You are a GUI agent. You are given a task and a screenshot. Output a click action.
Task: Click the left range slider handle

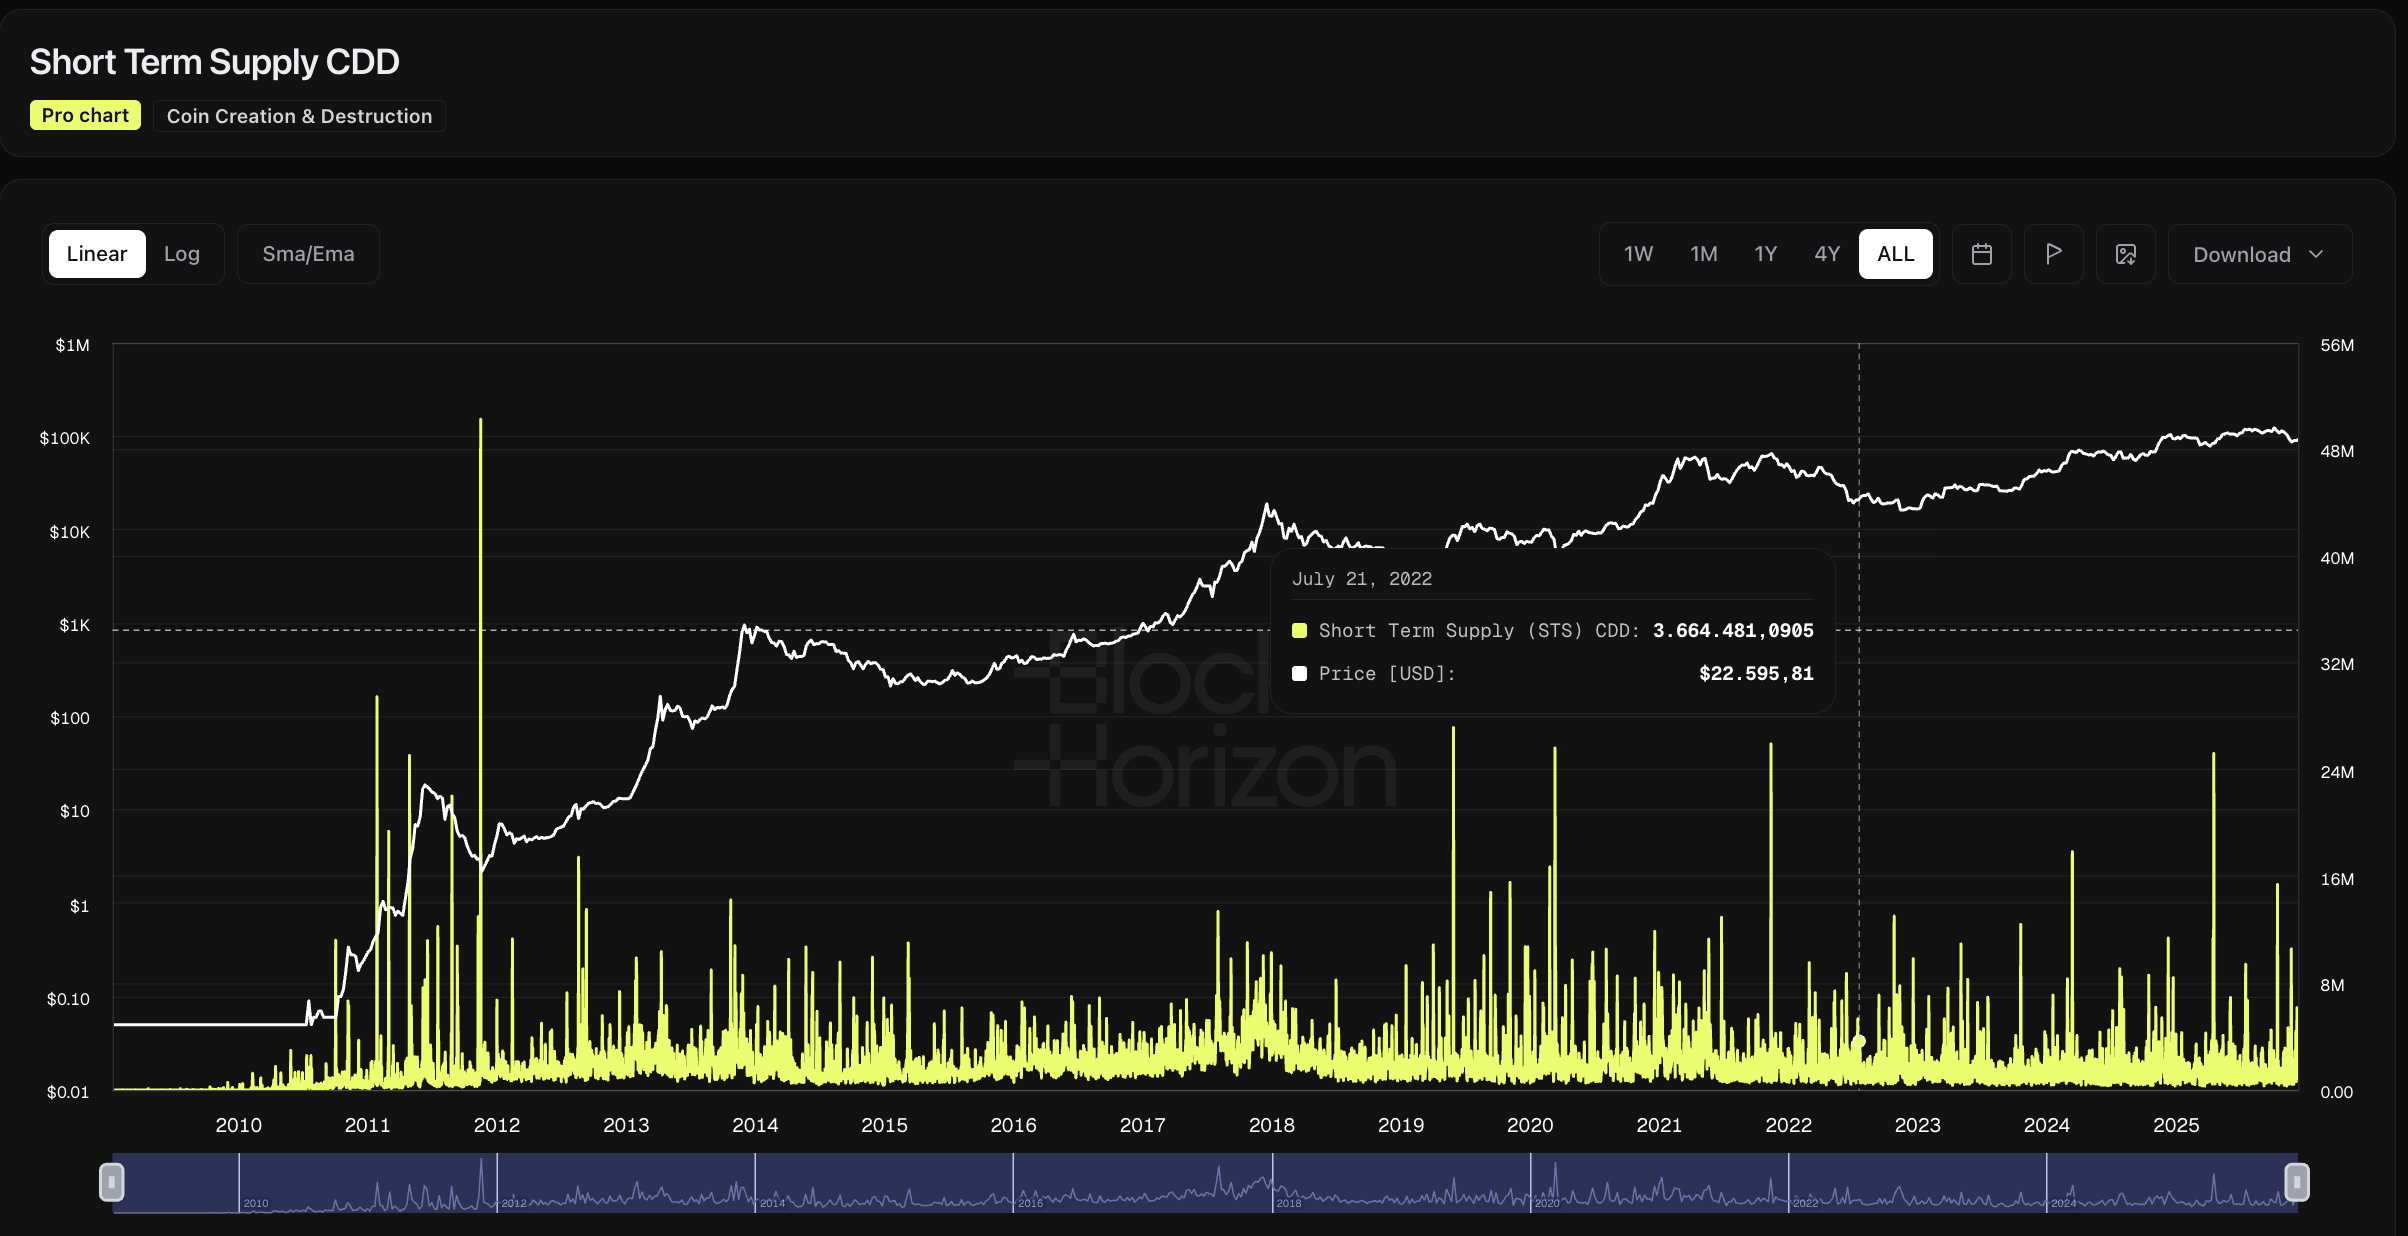(111, 1182)
